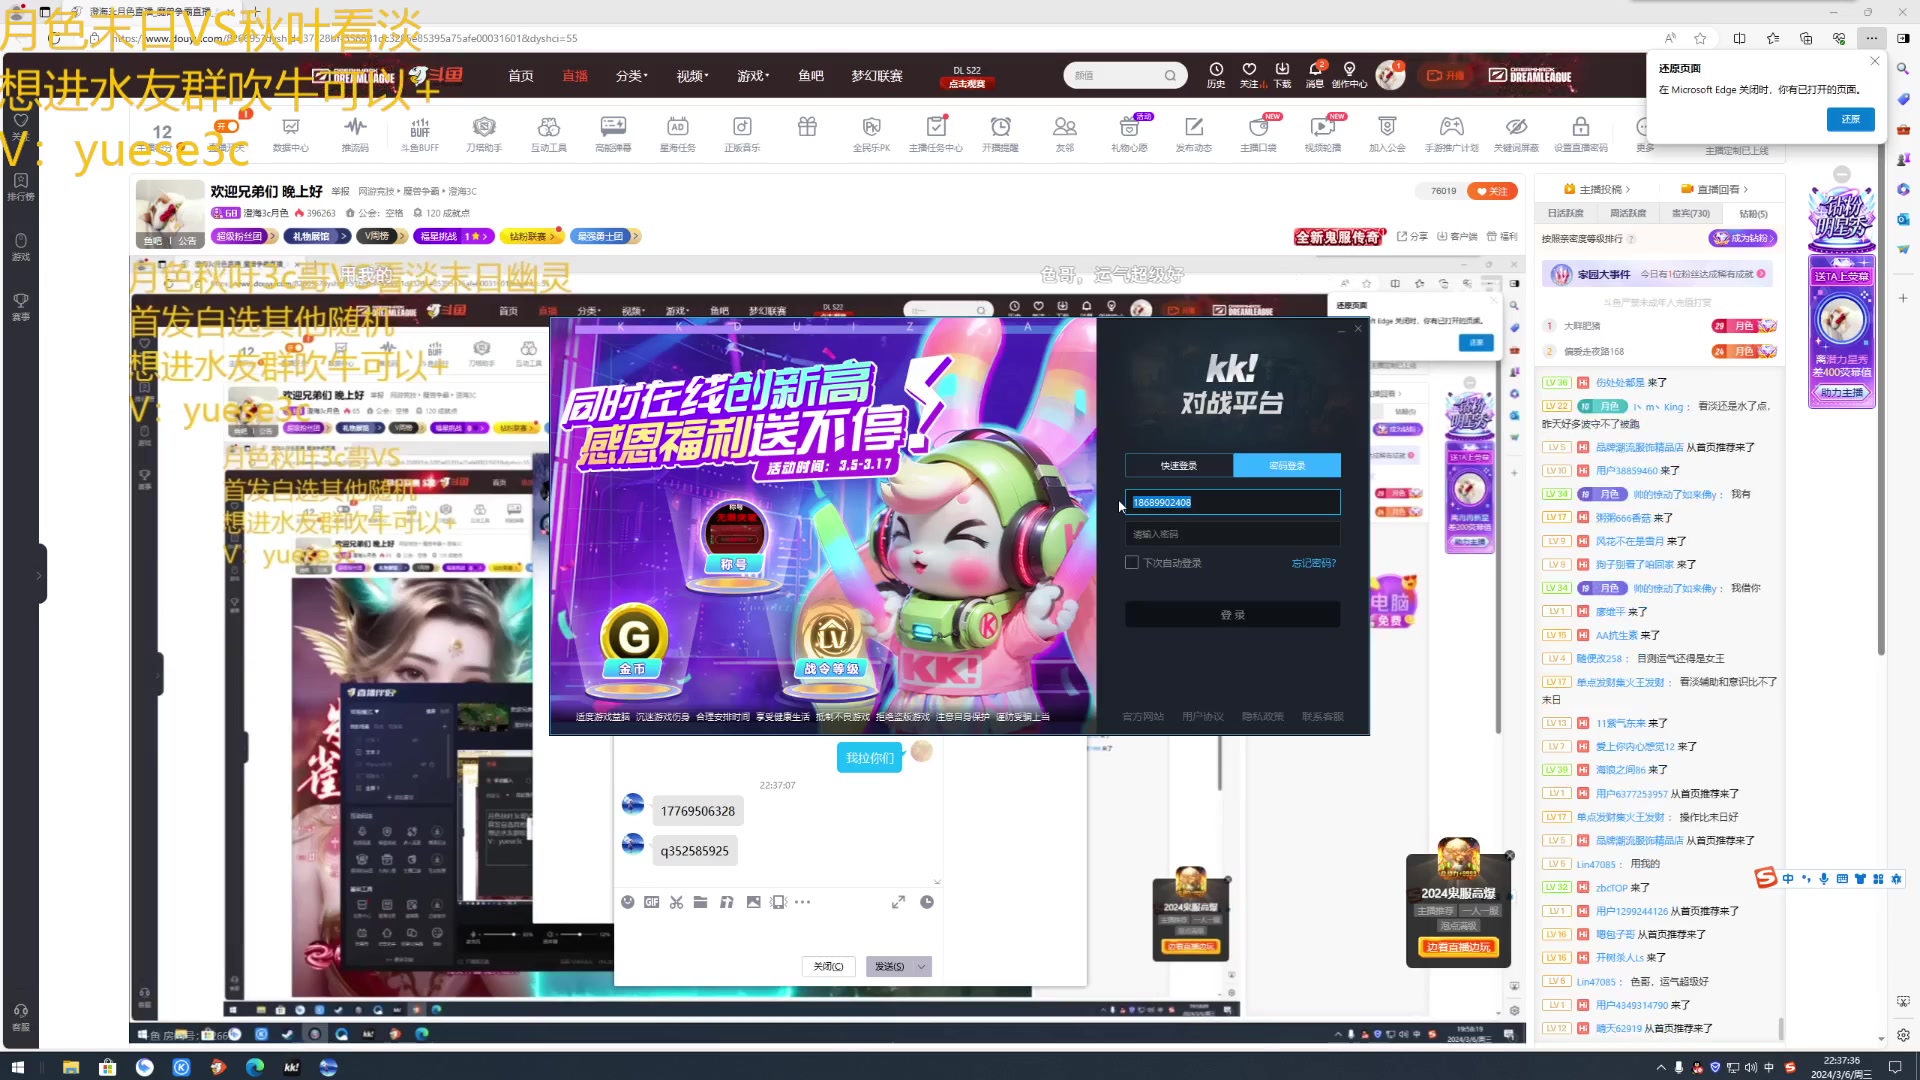Switch to 日活跃度 daily activity tab
This screenshot has height=1080, width=1920.
1566,213
